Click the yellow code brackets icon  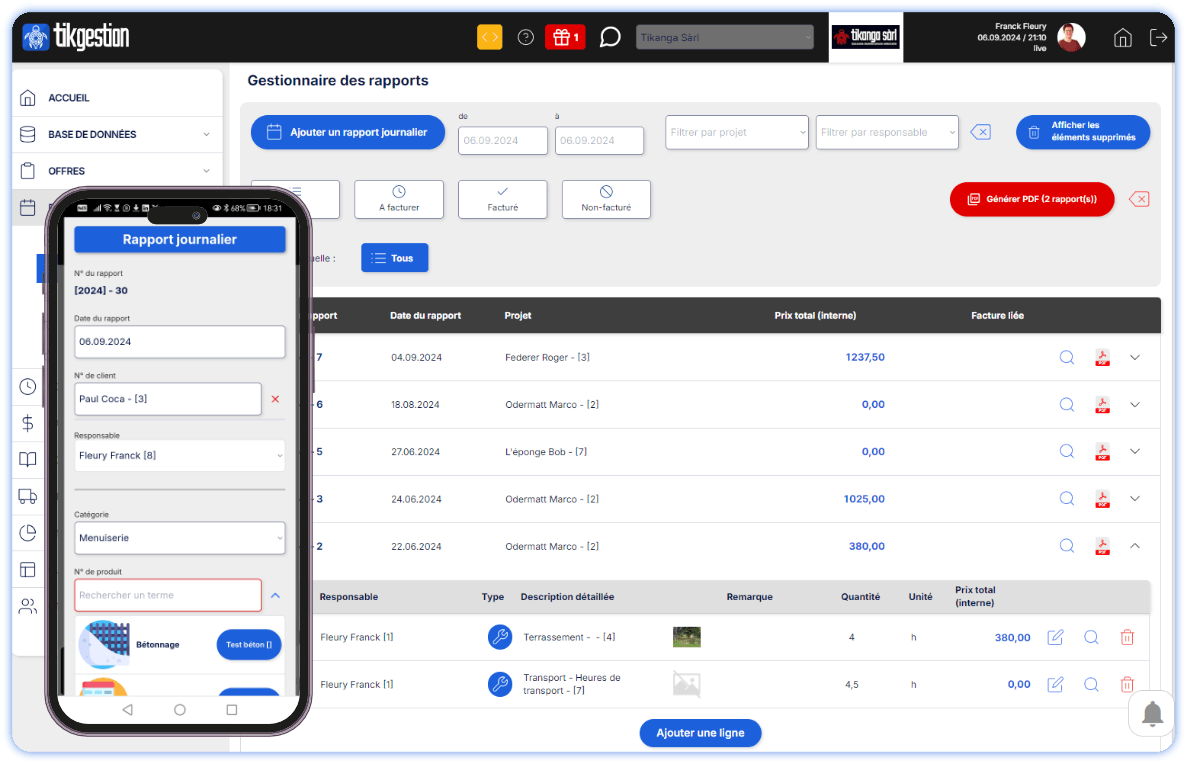(489, 37)
